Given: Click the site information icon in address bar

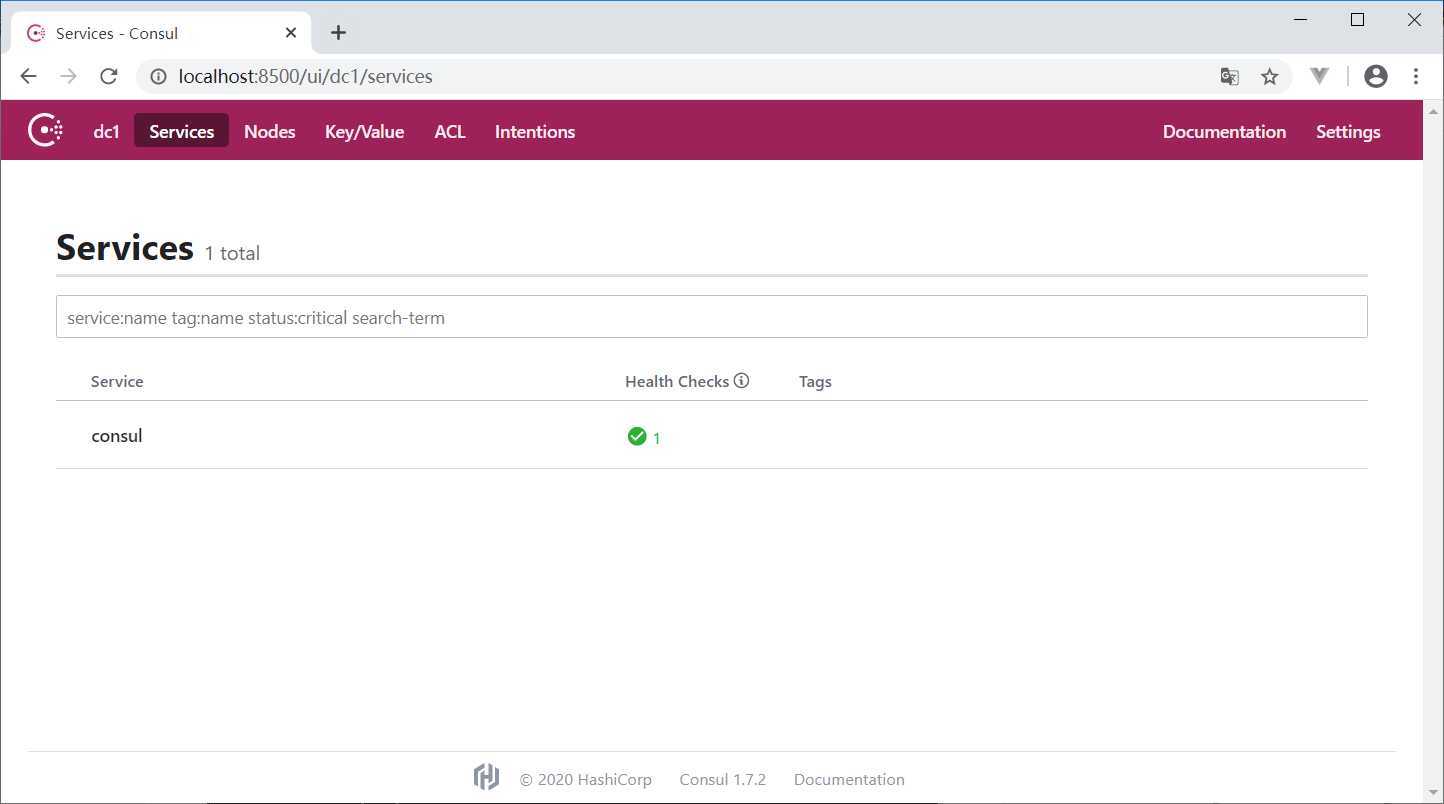Looking at the screenshot, I should [x=158, y=76].
